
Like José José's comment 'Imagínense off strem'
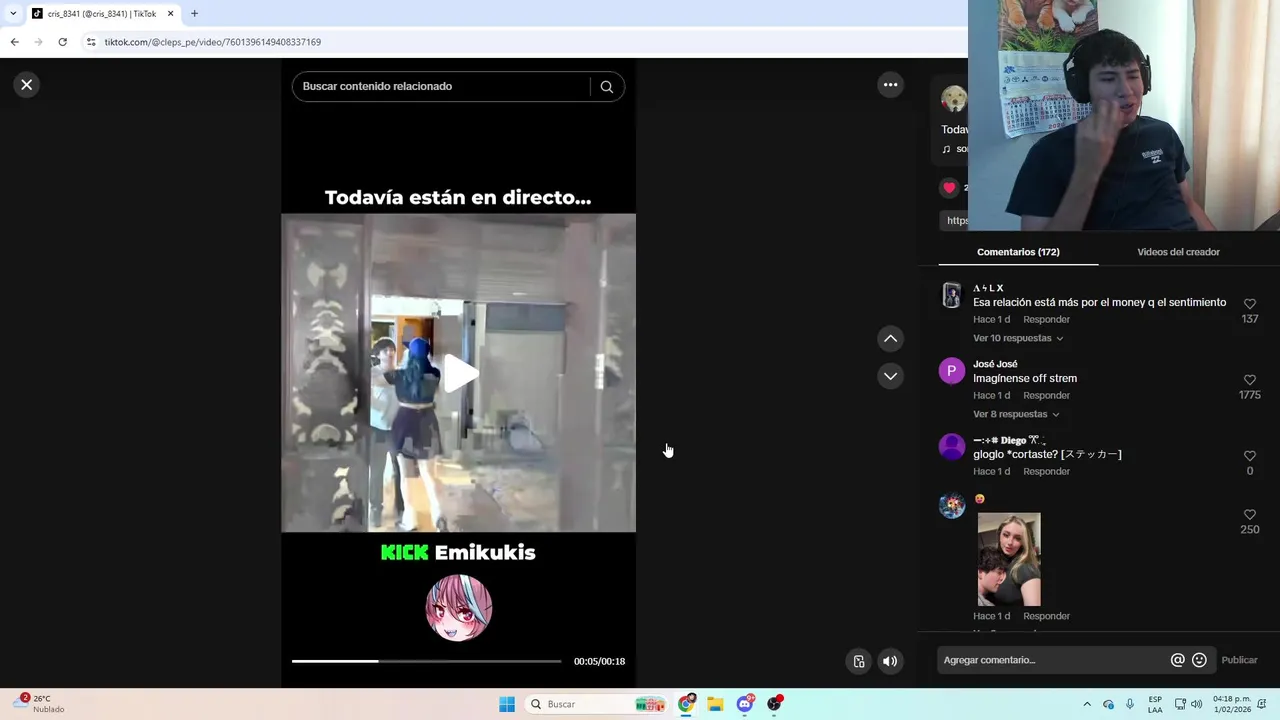point(1250,380)
